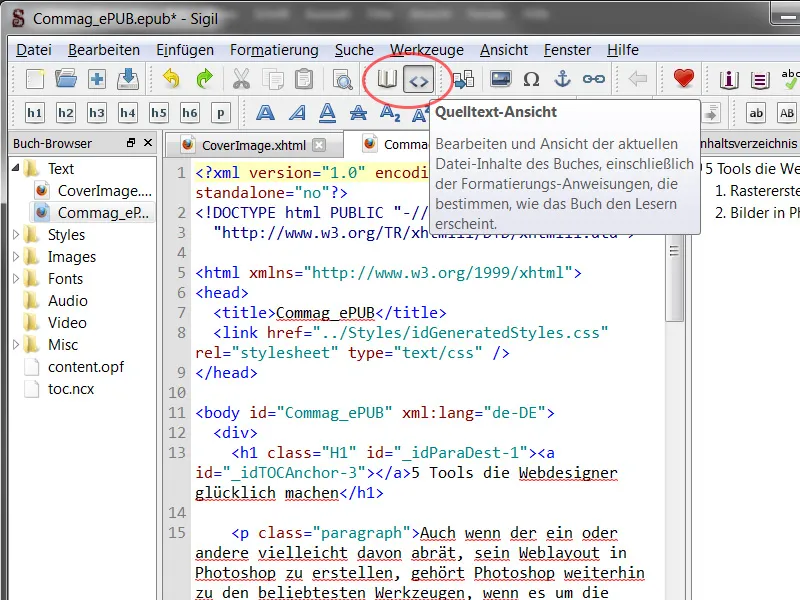Open the Werkzeuge menu
The height and width of the screenshot is (600, 800).
click(x=427, y=50)
